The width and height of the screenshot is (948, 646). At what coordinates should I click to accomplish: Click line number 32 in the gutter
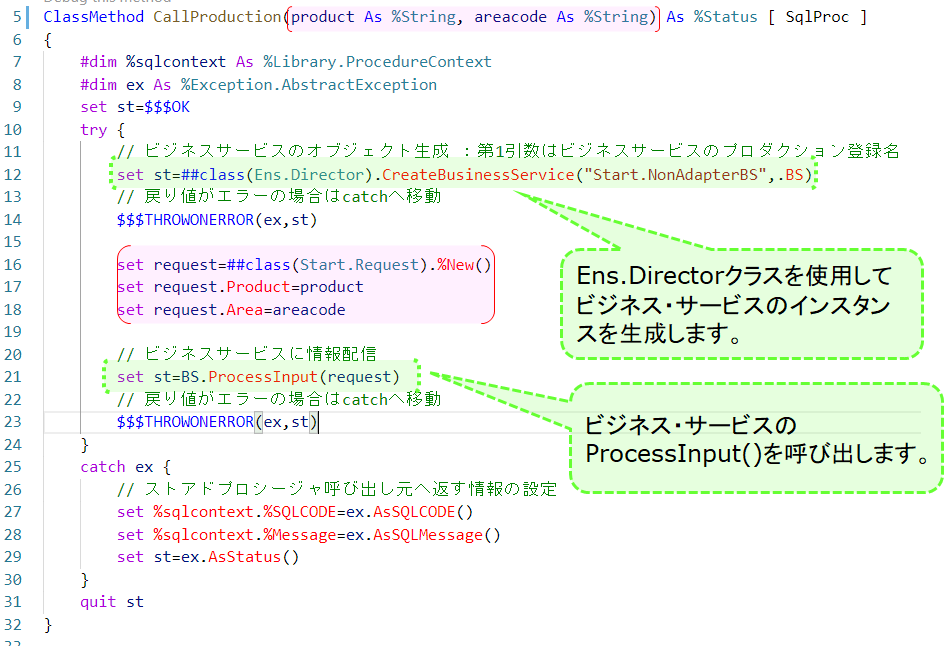click(13, 625)
